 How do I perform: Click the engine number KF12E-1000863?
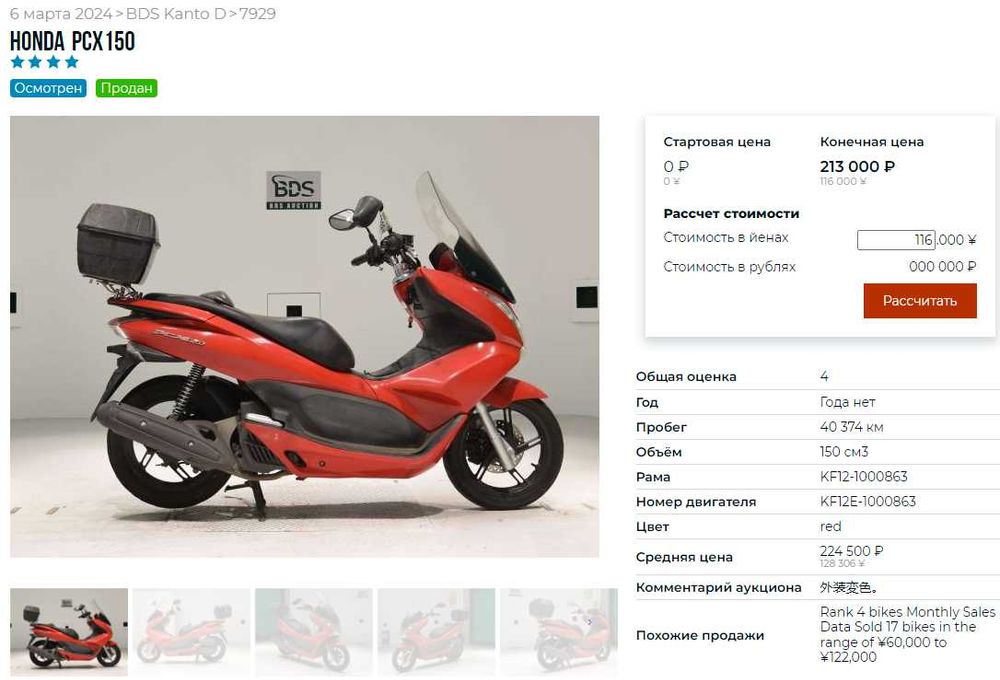click(868, 501)
